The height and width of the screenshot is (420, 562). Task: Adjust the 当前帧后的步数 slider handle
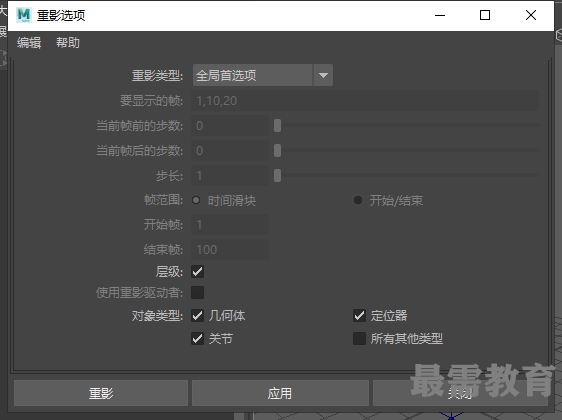[x=277, y=151]
